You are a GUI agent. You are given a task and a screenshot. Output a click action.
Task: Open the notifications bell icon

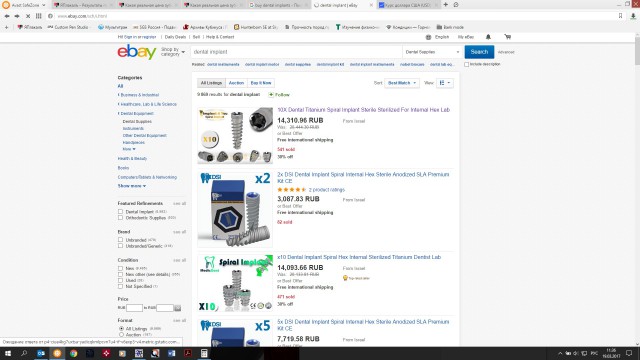click(x=488, y=37)
